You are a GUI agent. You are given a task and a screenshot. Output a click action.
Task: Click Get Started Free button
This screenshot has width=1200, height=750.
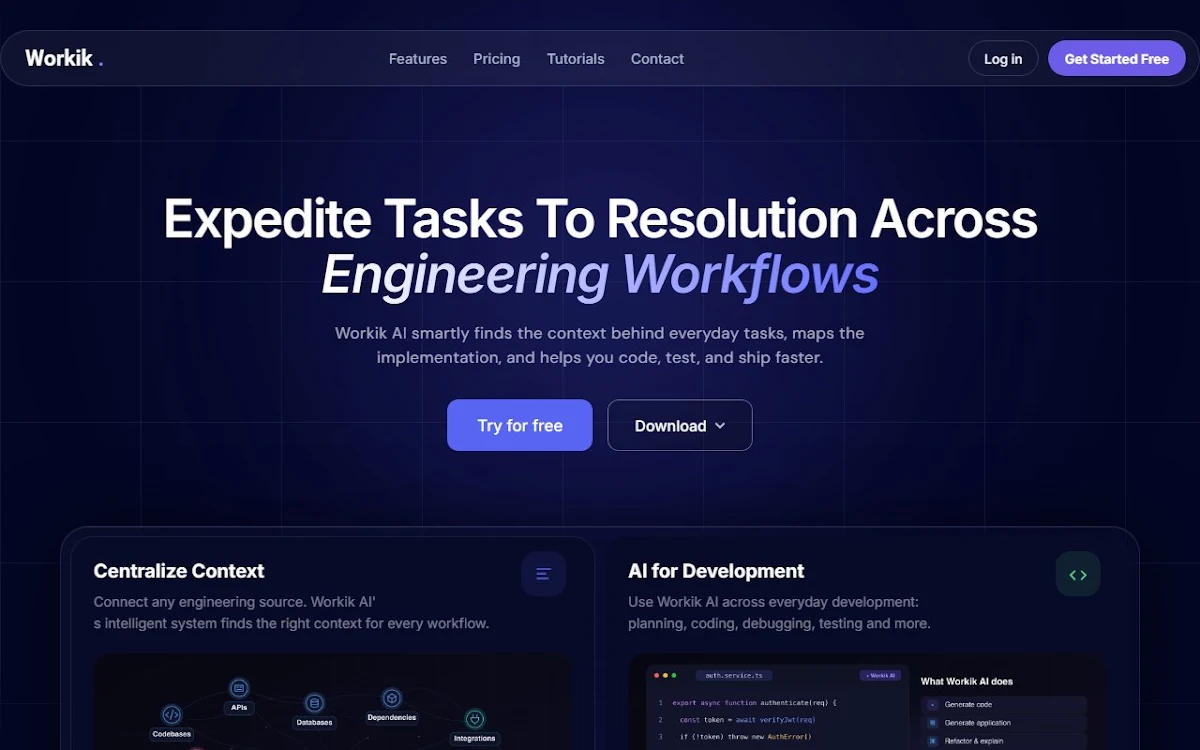coord(1116,58)
